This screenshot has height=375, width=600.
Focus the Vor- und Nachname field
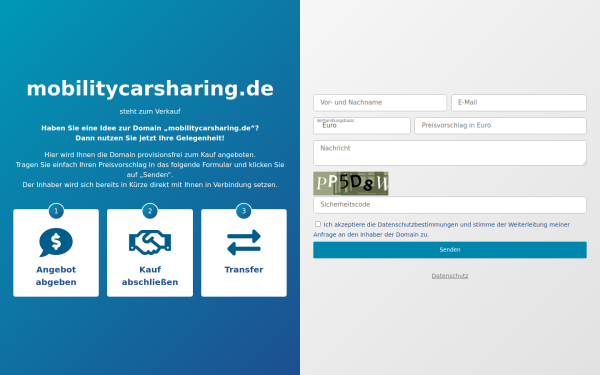(380, 103)
